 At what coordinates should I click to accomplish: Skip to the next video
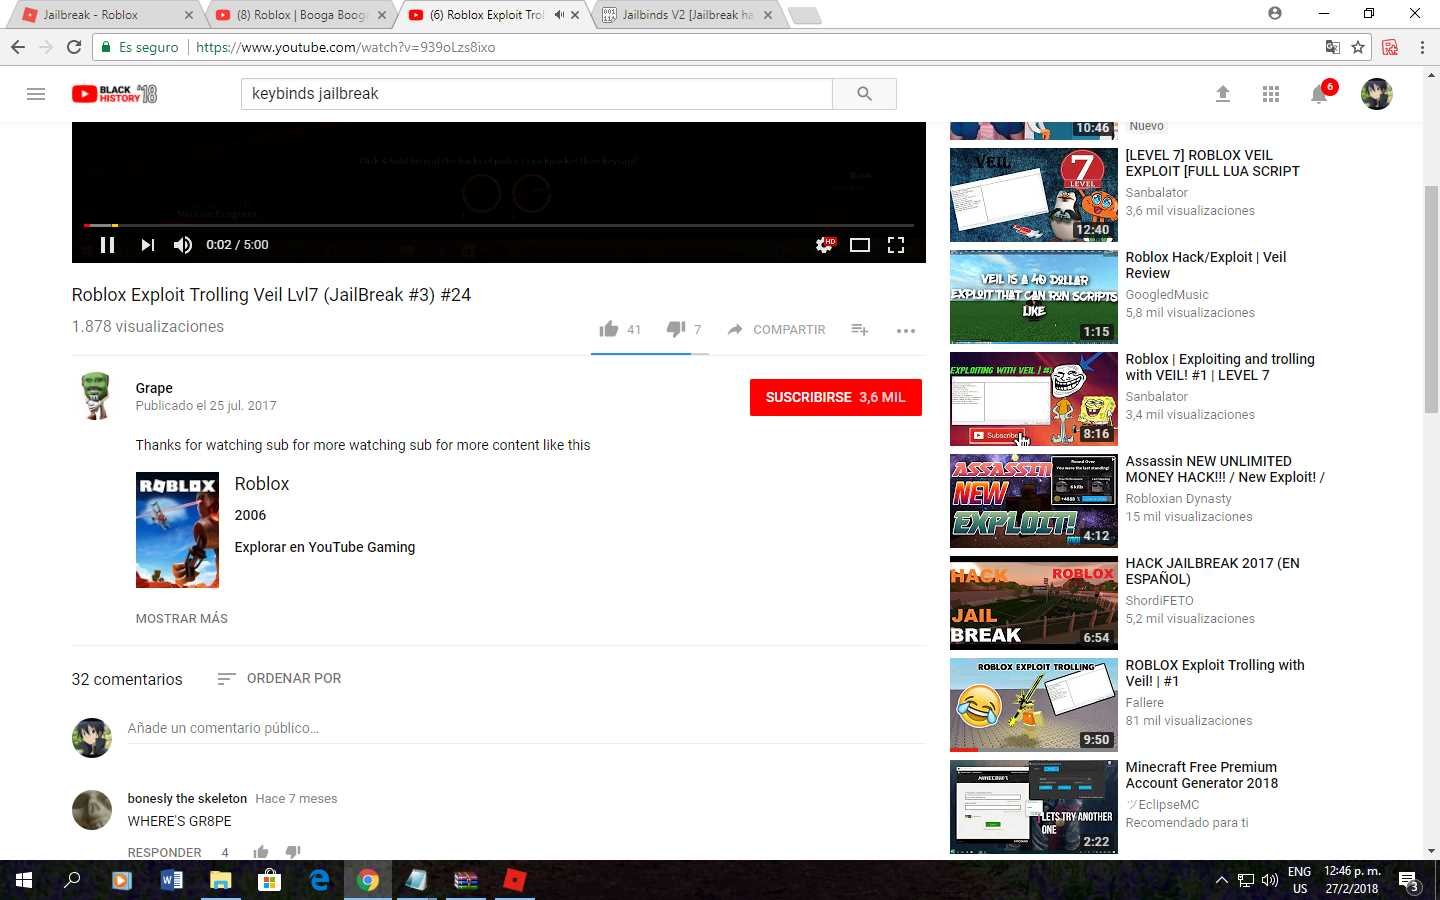pyautogui.click(x=148, y=245)
